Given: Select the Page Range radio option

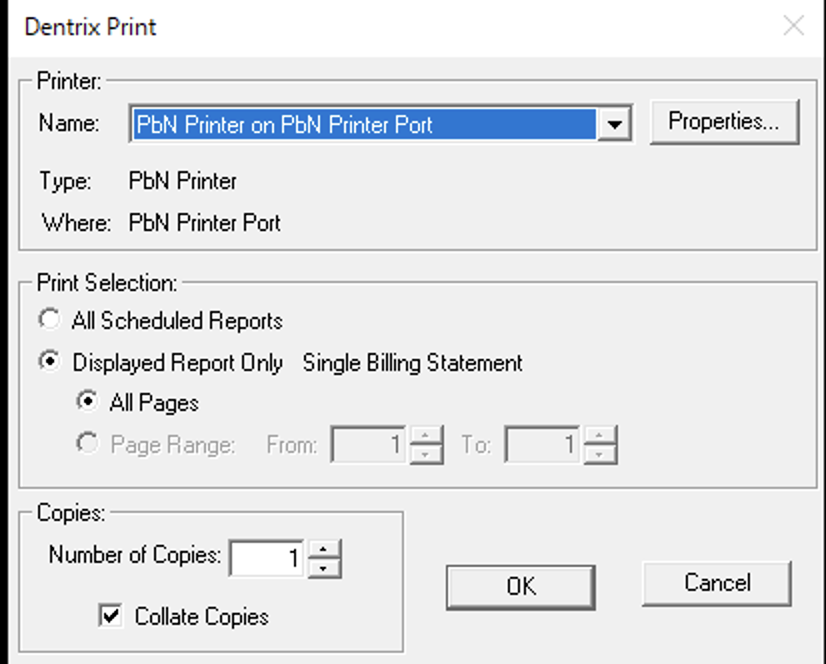Looking at the screenshot, I should click(x=87, y=443).
